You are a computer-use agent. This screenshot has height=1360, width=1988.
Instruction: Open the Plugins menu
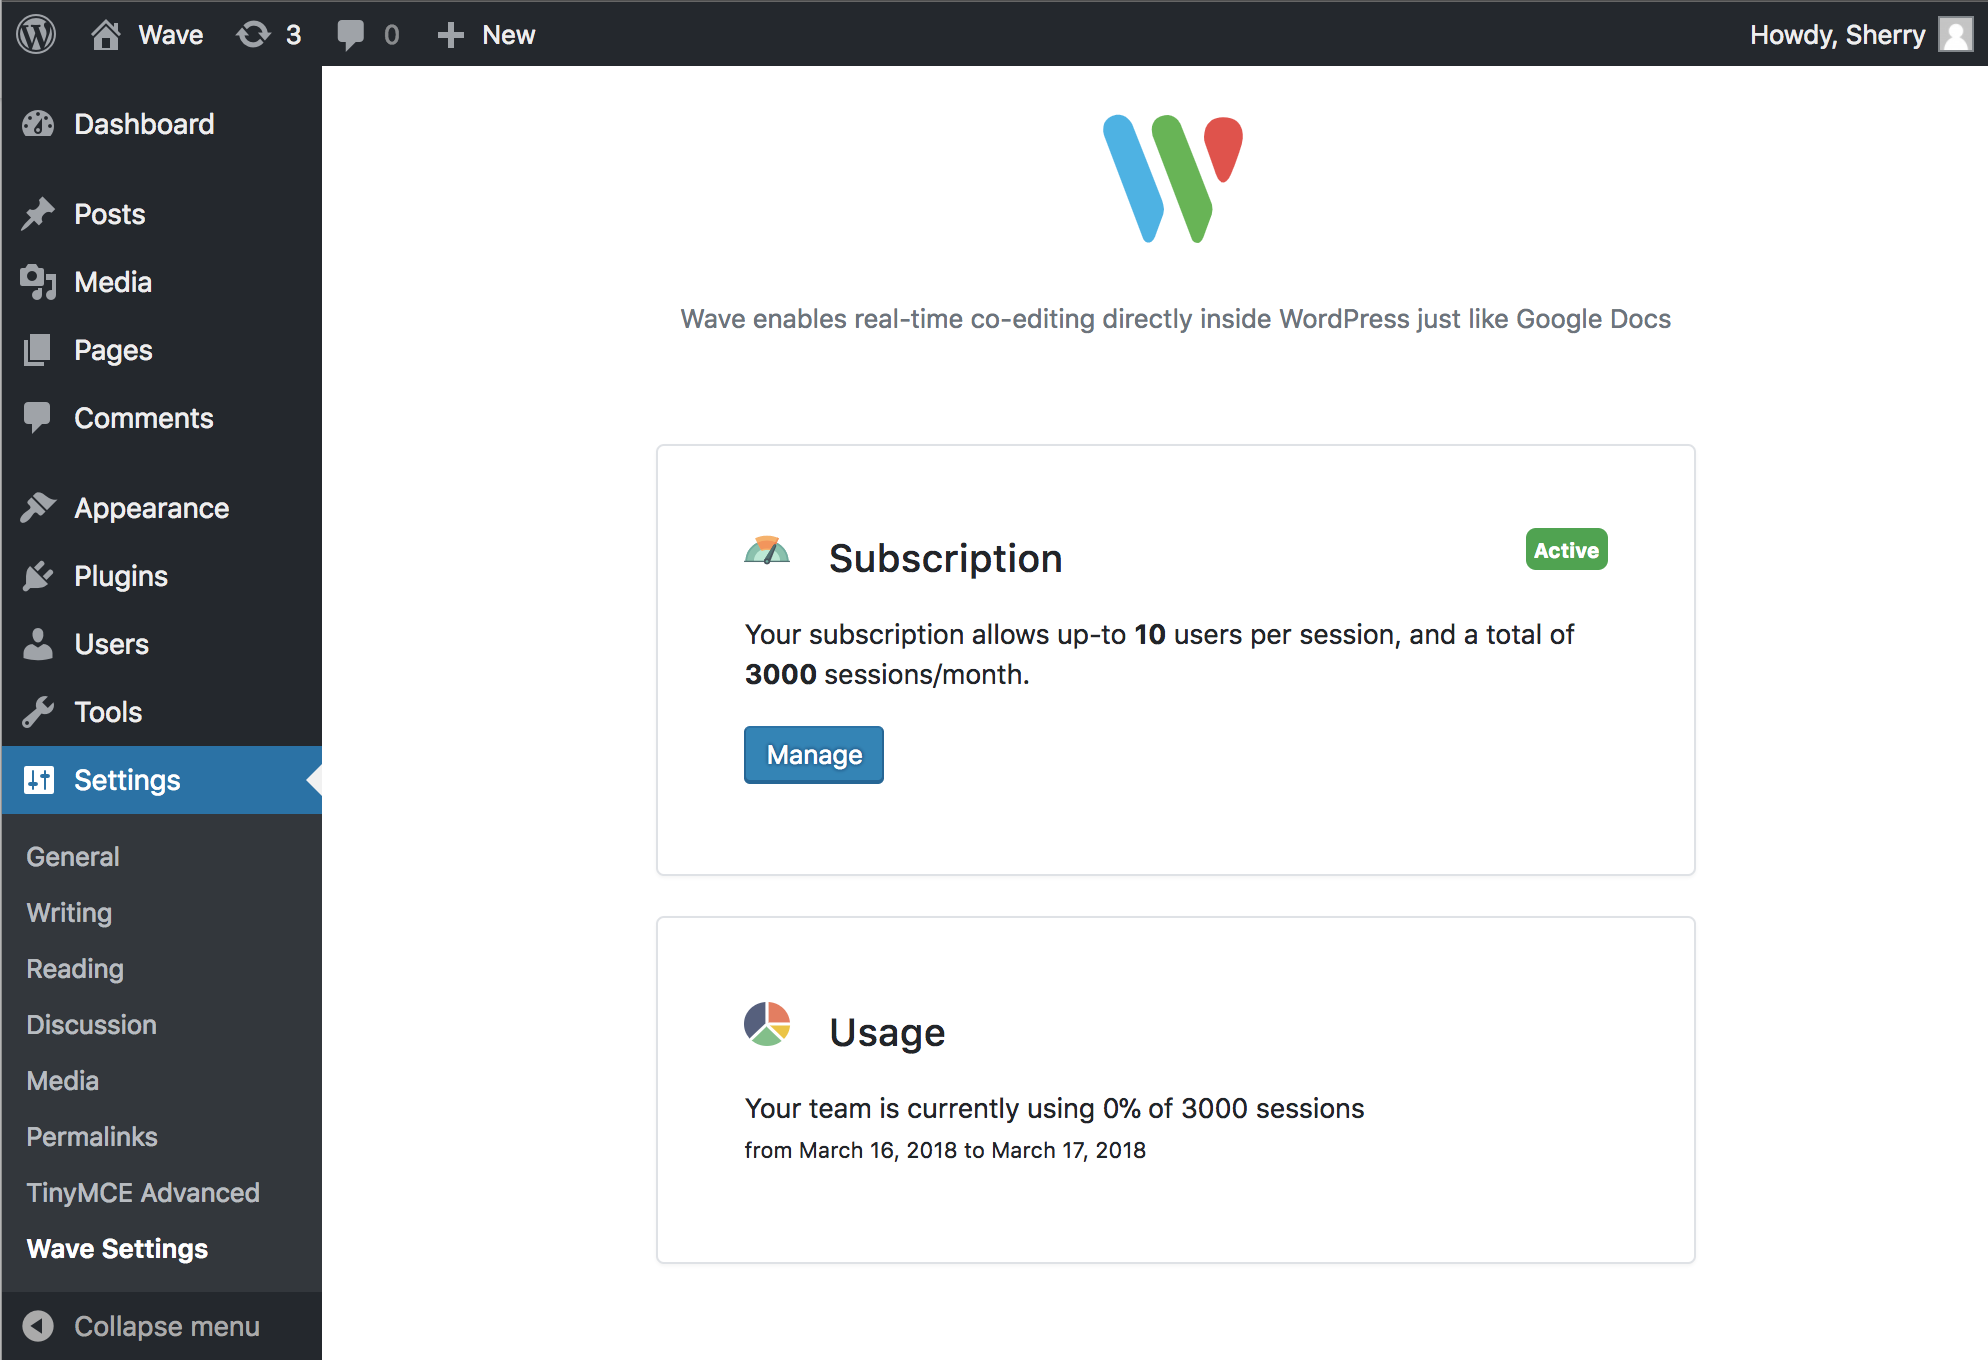pyautogui.click(x=121, y=576)
